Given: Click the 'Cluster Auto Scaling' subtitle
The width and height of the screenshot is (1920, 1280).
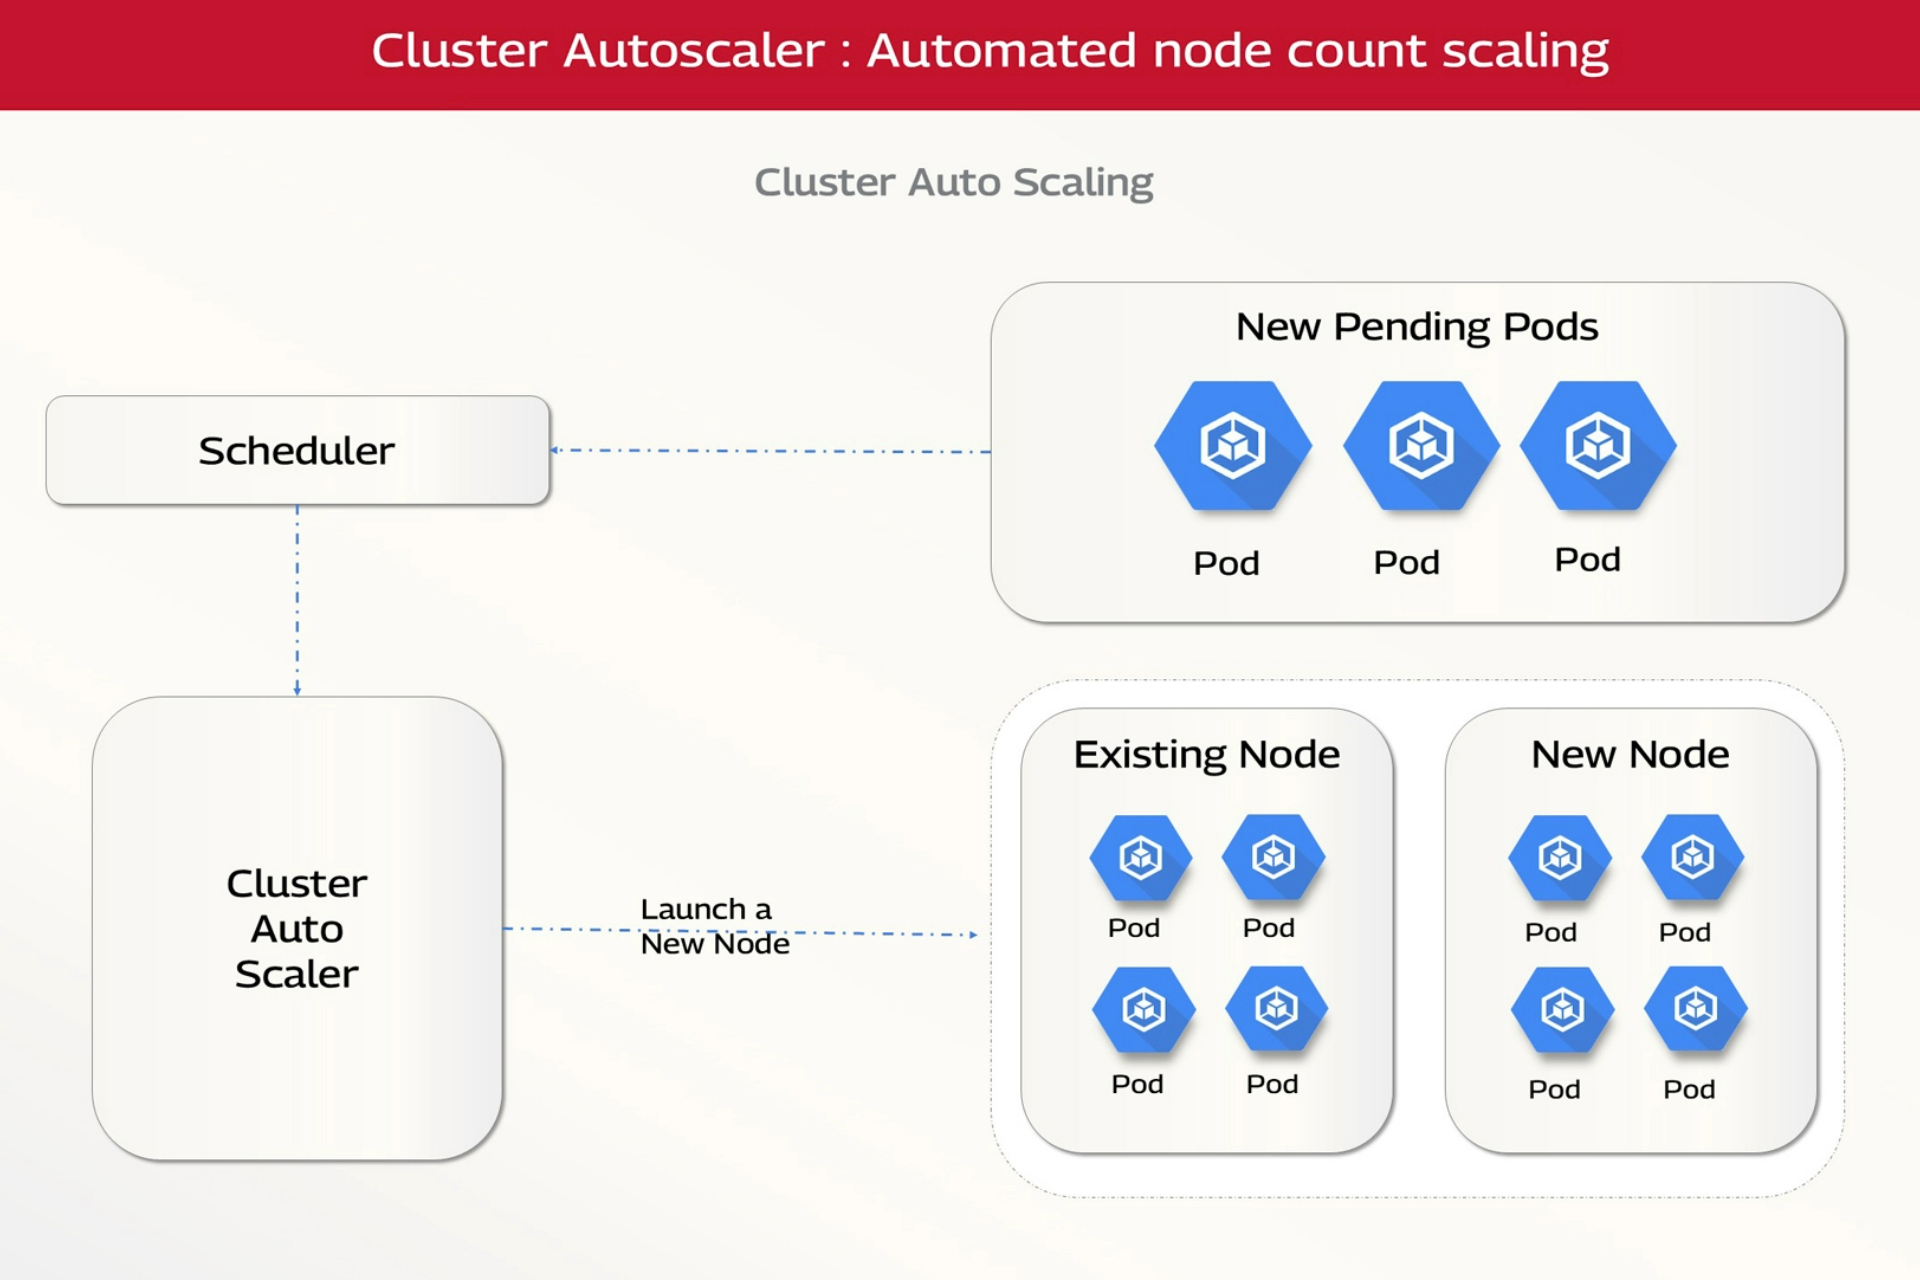Looking at the screenshot, I should [x=954, y=183].
